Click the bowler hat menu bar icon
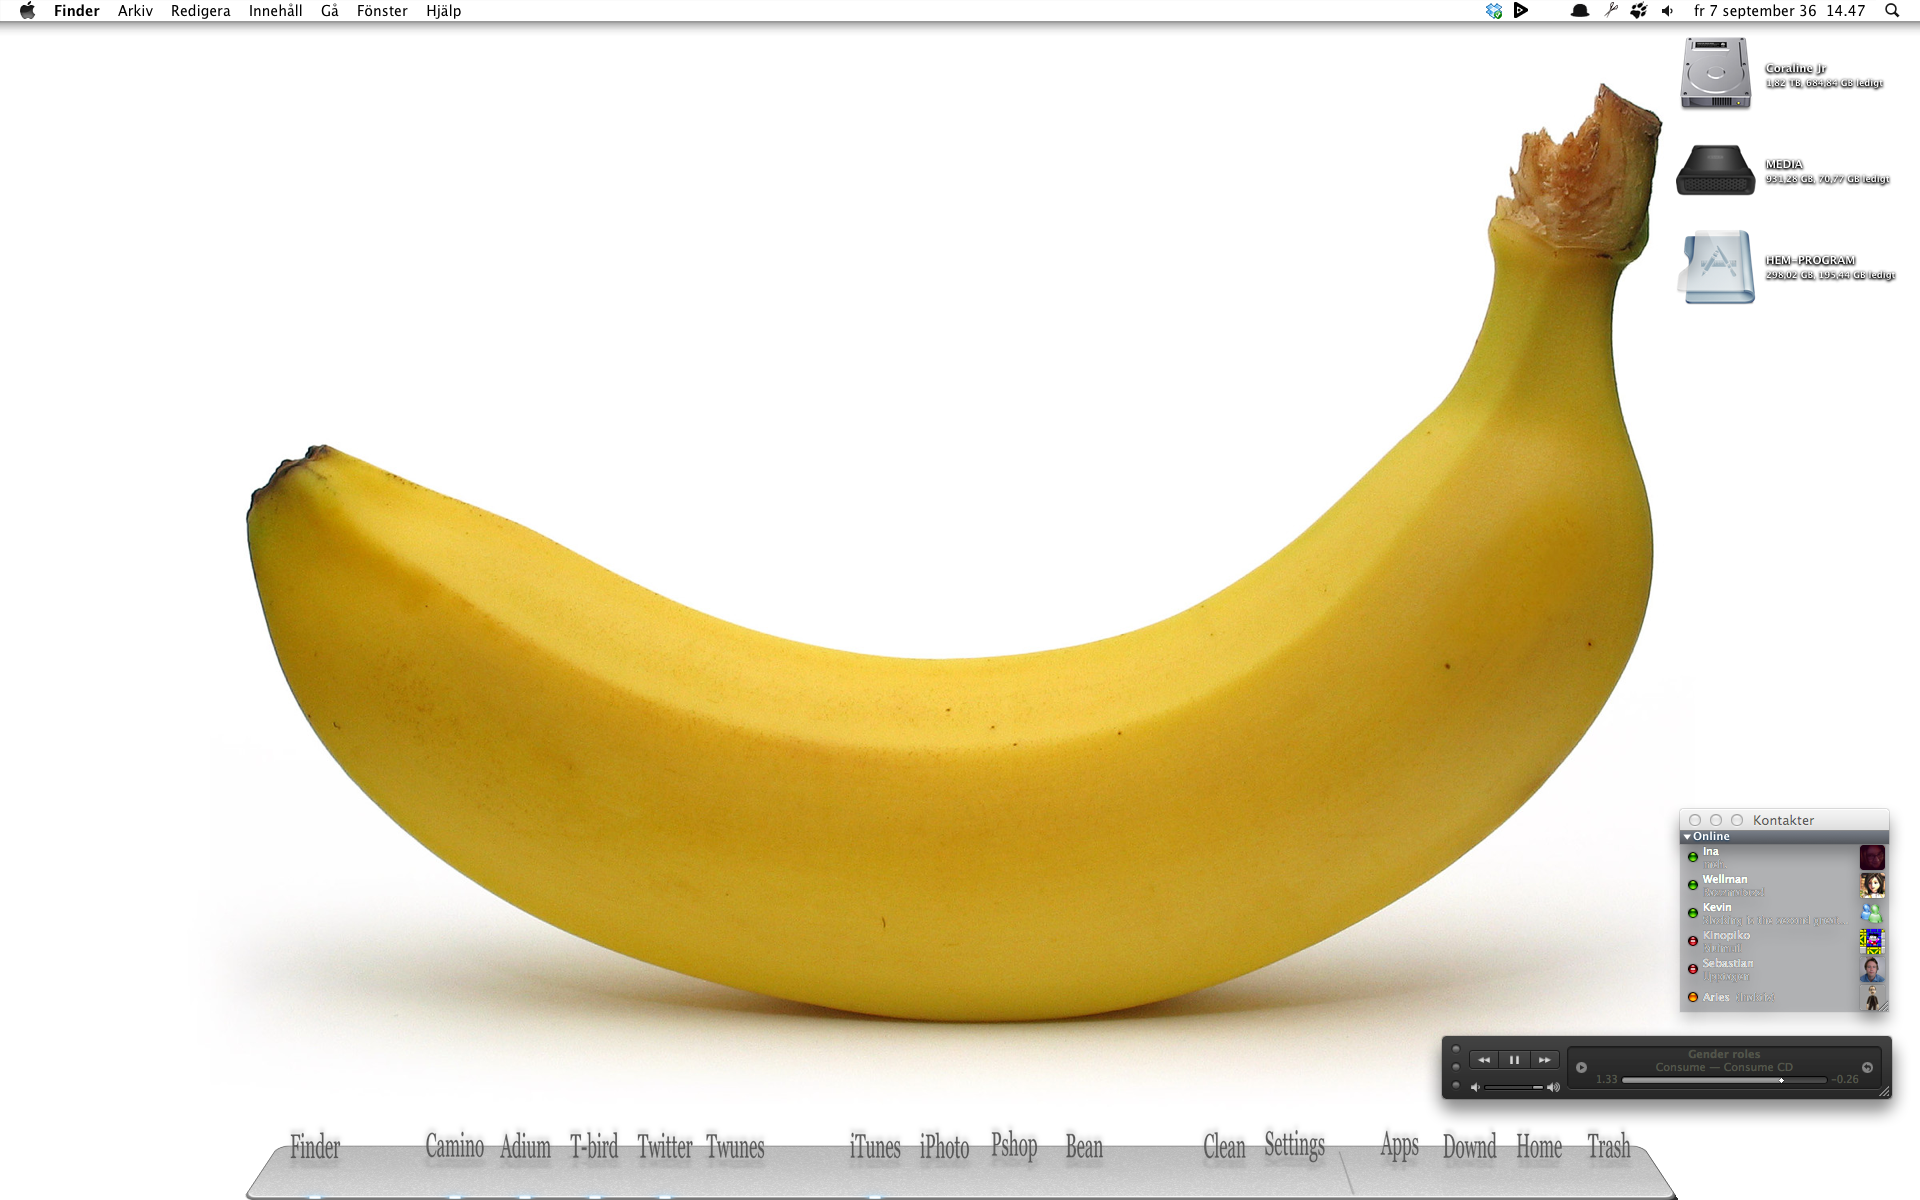The image size is (1920, 1200). [1580, 11]
